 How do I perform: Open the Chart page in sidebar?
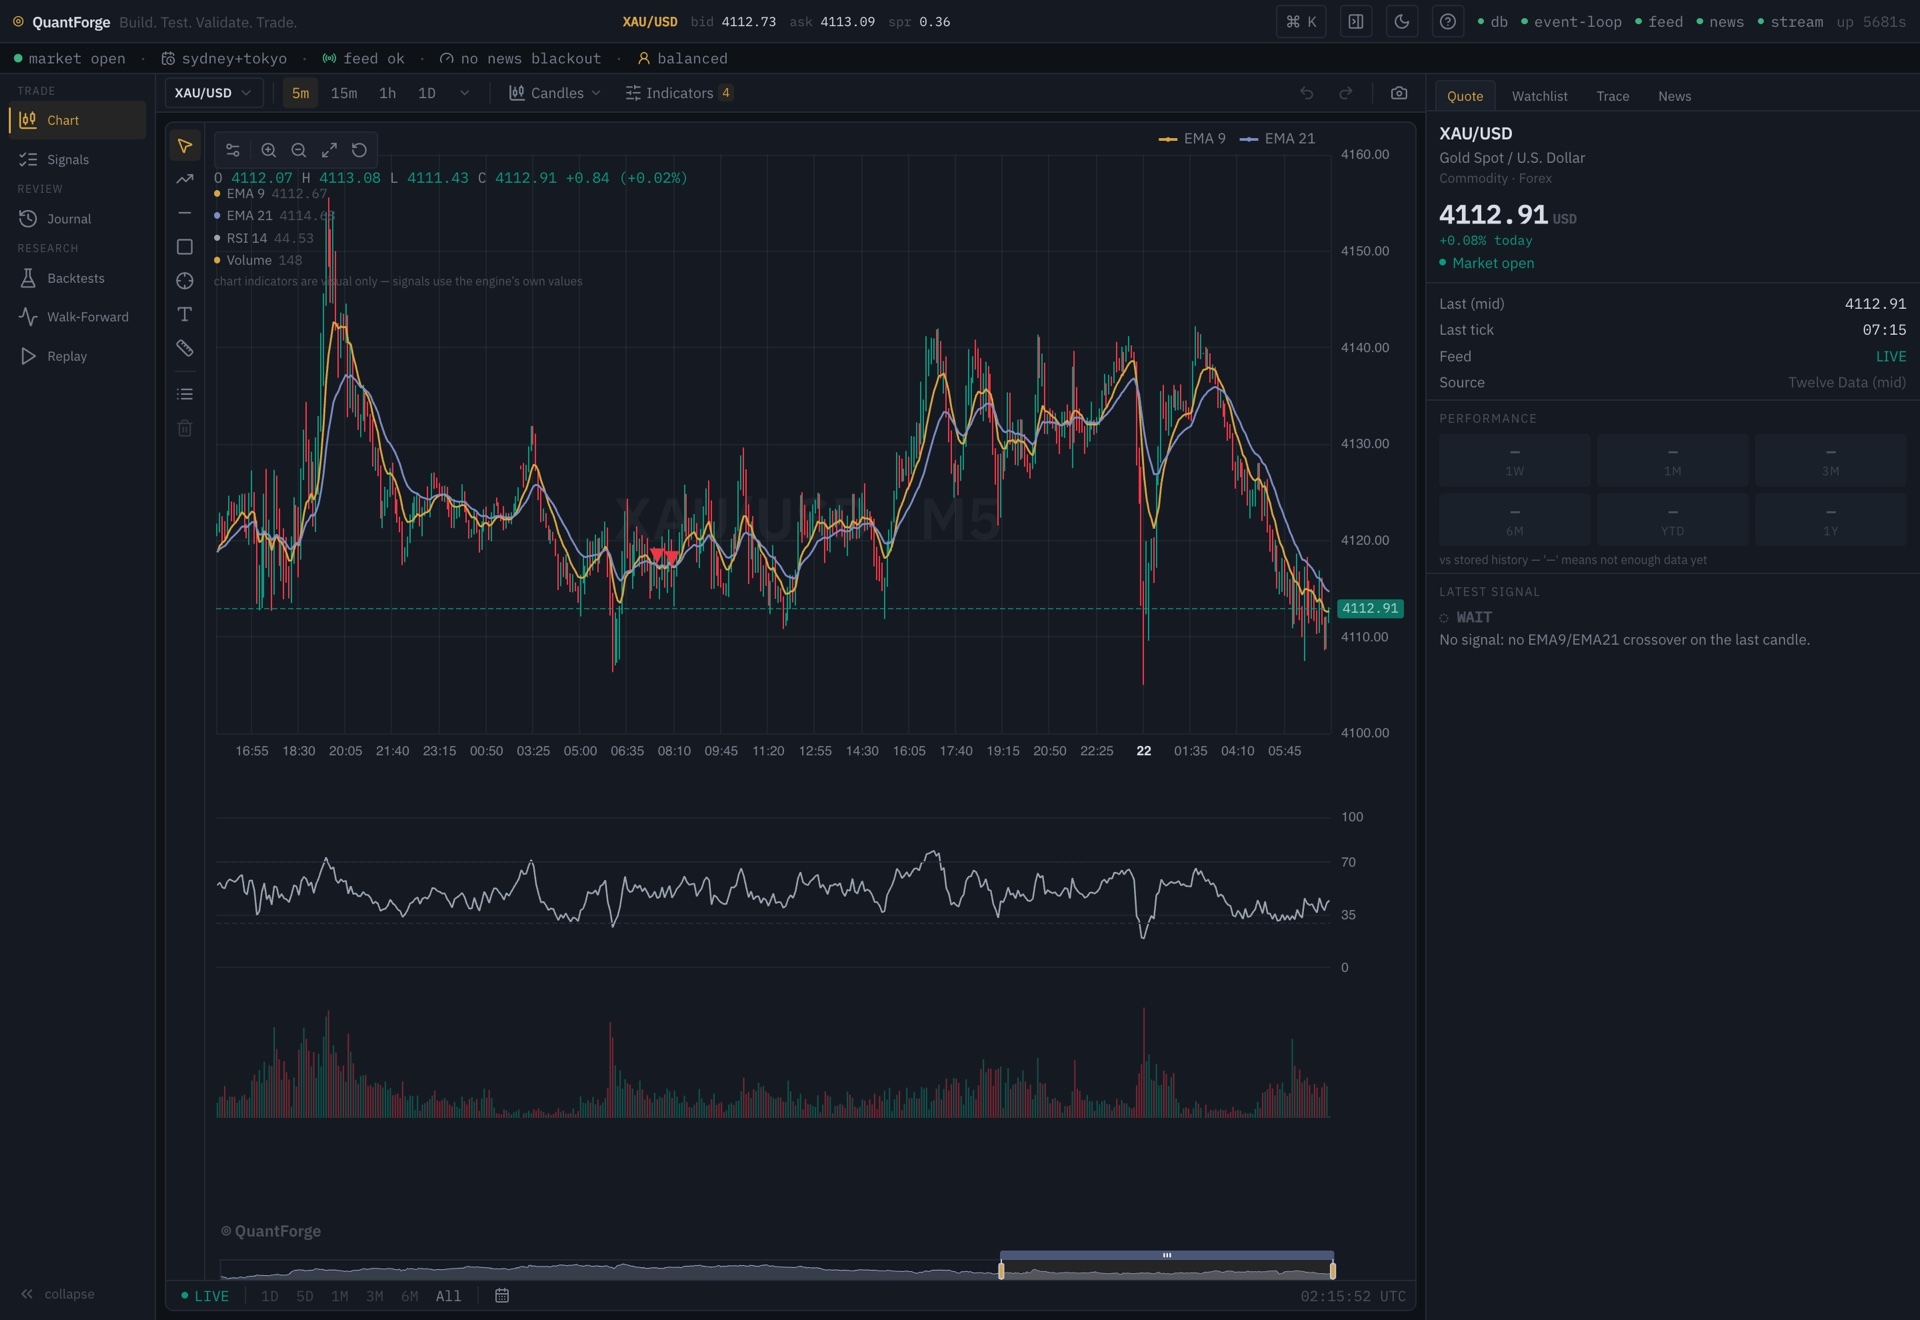point(78,120)
